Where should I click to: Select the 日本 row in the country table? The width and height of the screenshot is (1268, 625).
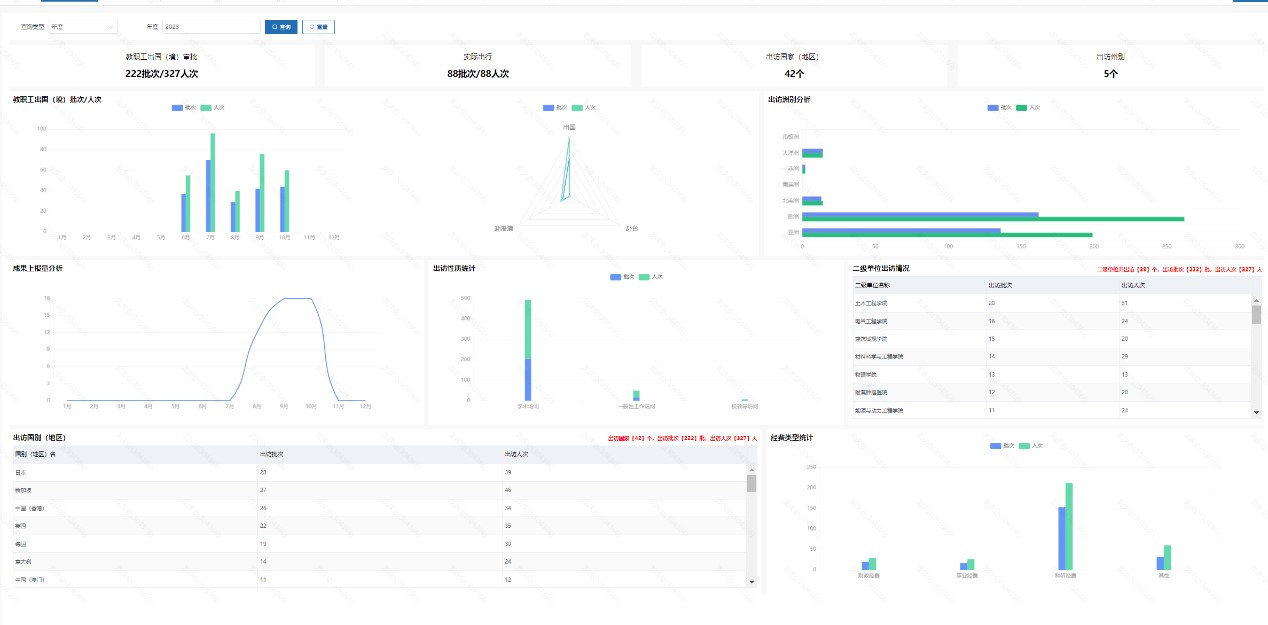coord(377,472)
